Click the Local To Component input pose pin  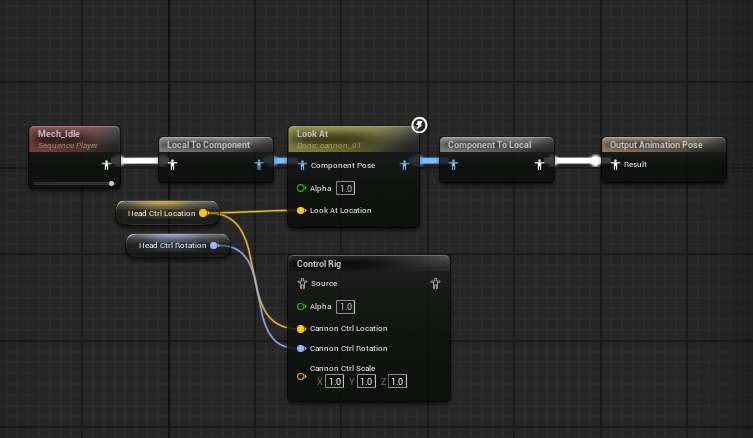pyautogui.click(x=172, y=165)
